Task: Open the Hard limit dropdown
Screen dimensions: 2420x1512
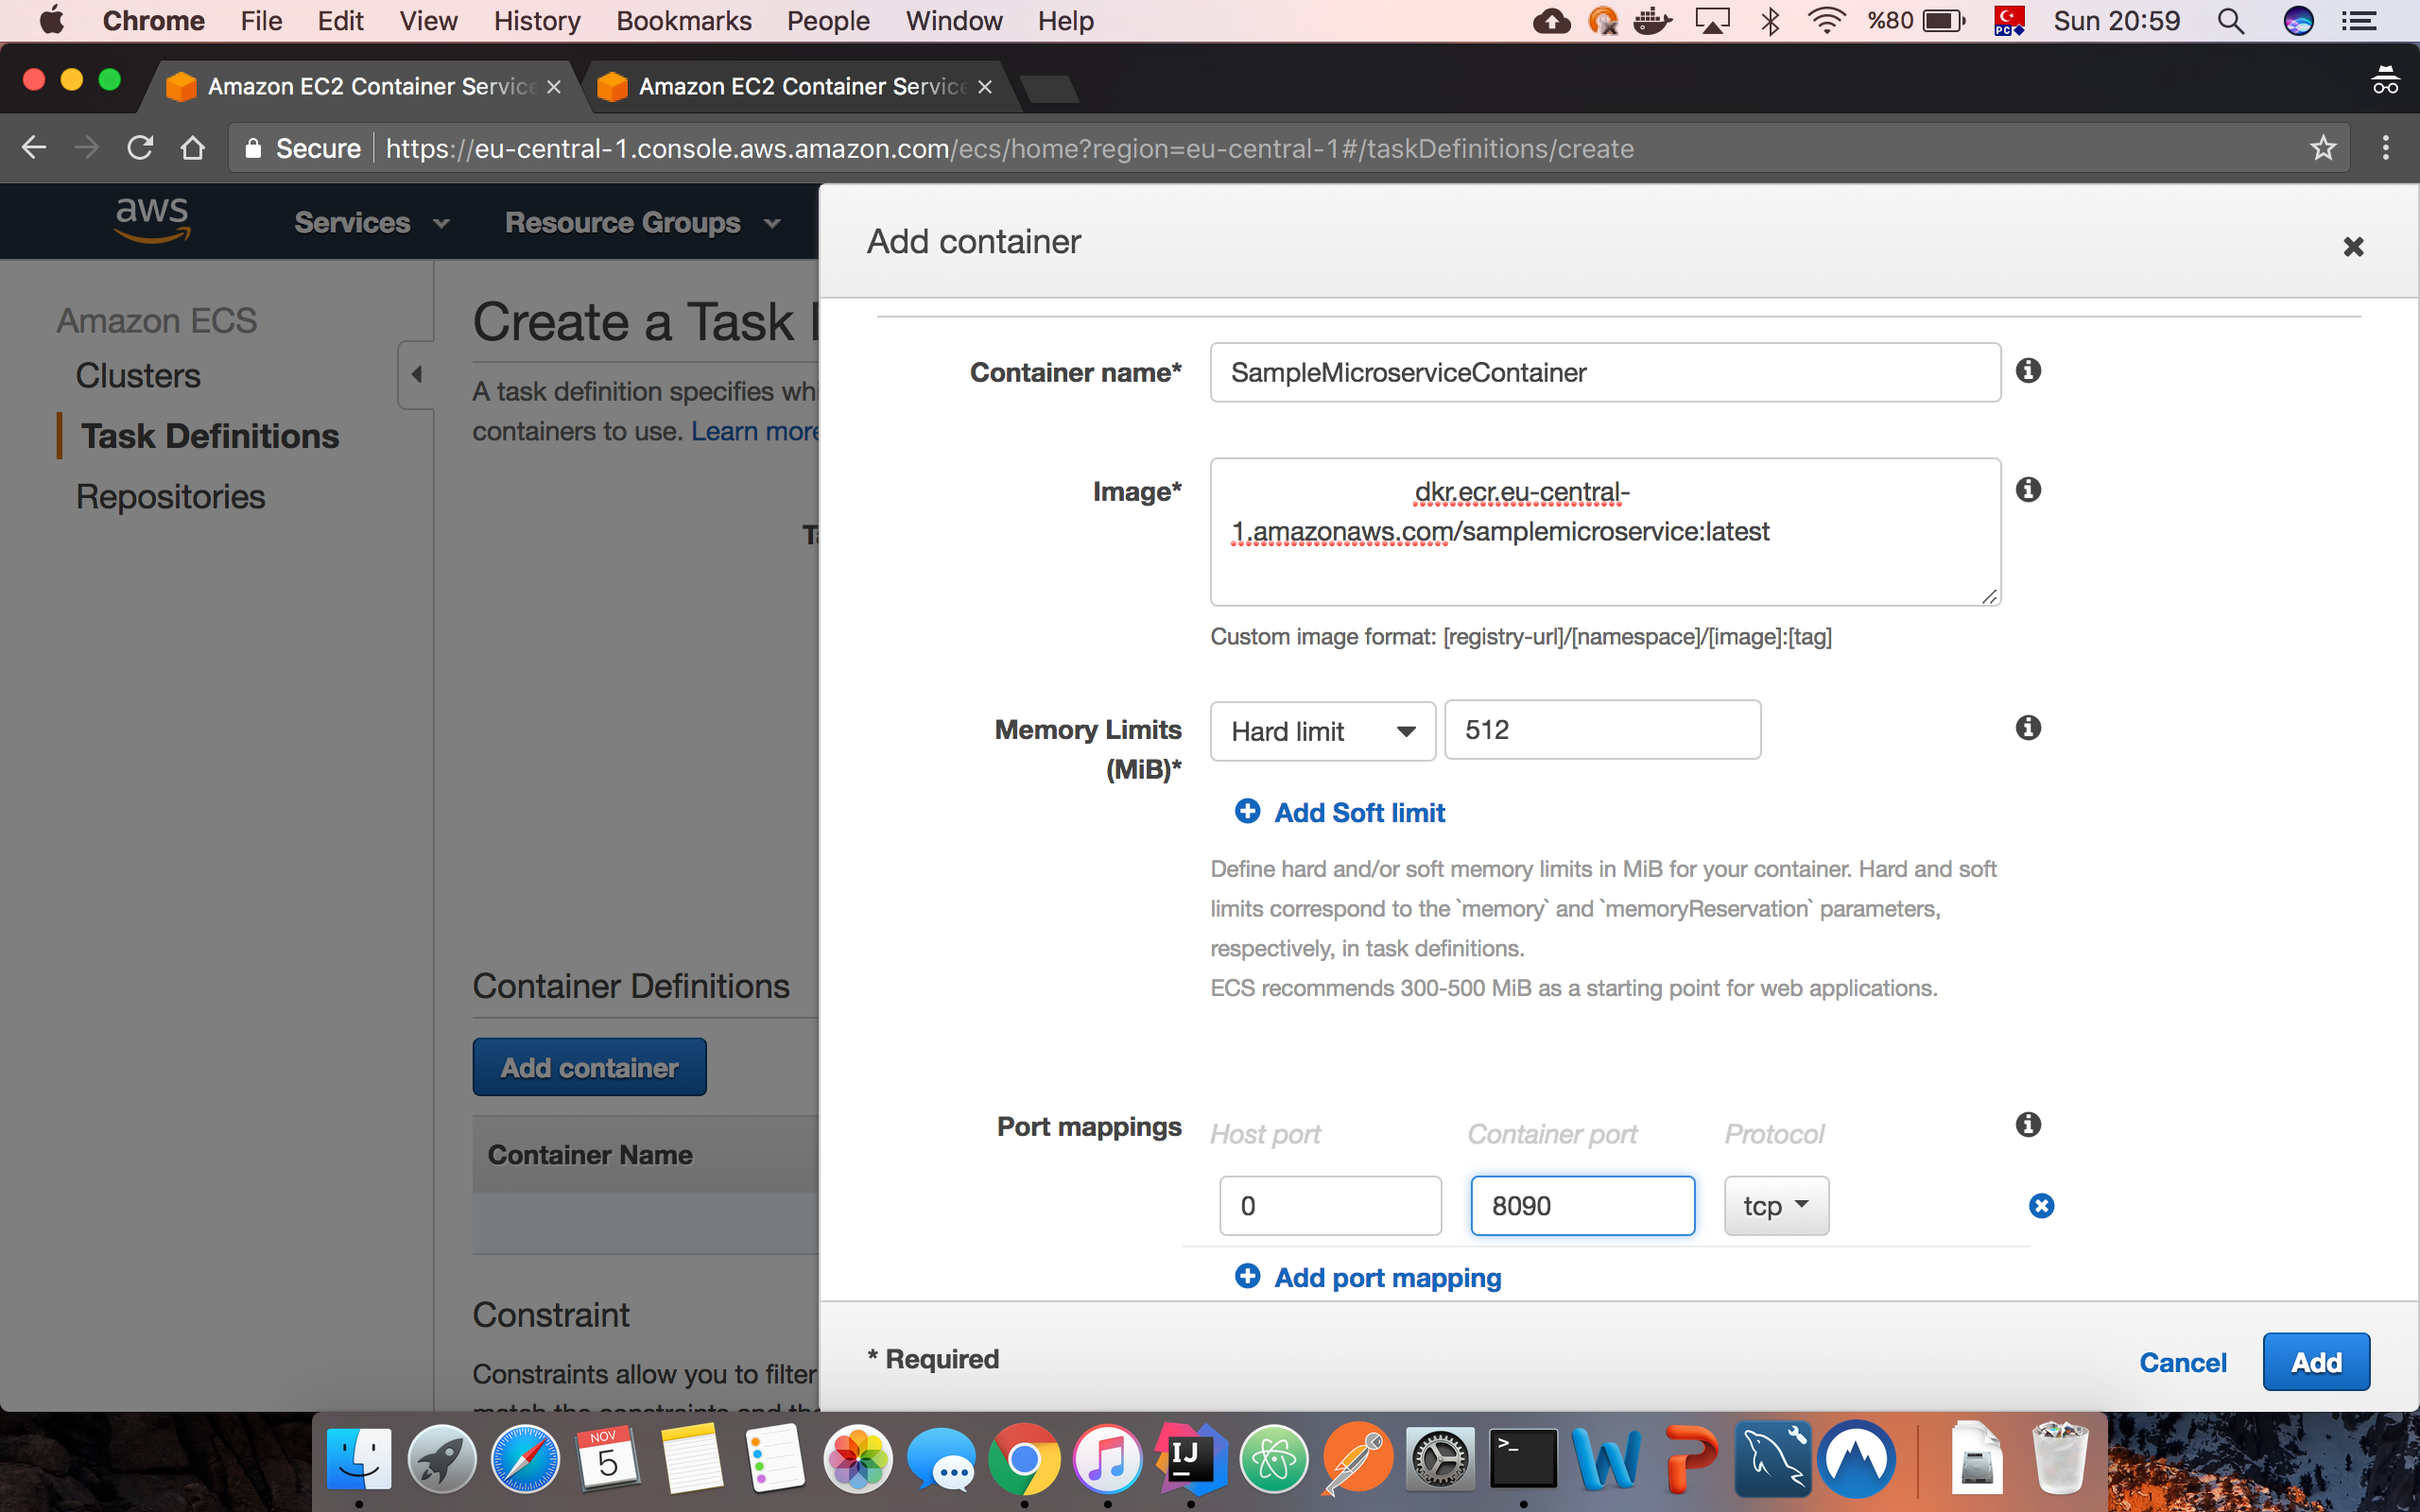Action: pos(1322,731)
